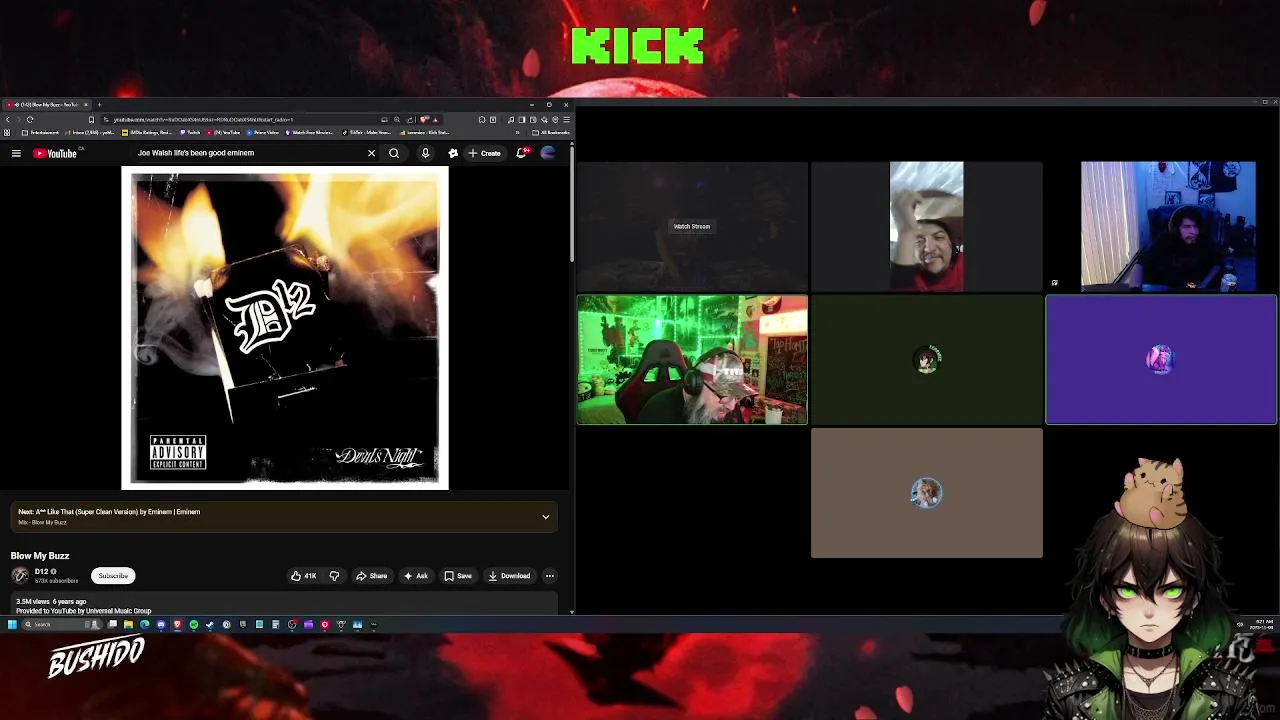The height and width of the screenshot is (720, 1280).
Task: Open the YouTube guide hamburger menu
Action: click(16, 153)
